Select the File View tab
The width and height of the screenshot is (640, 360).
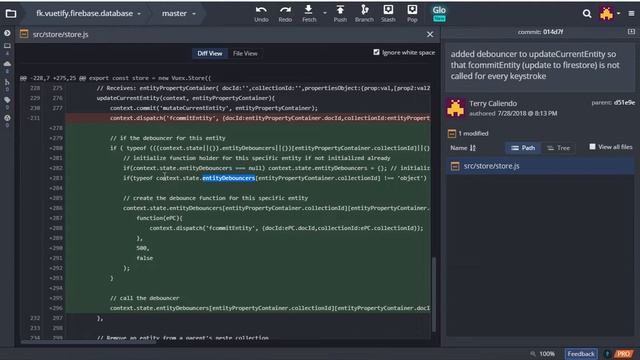245,53
